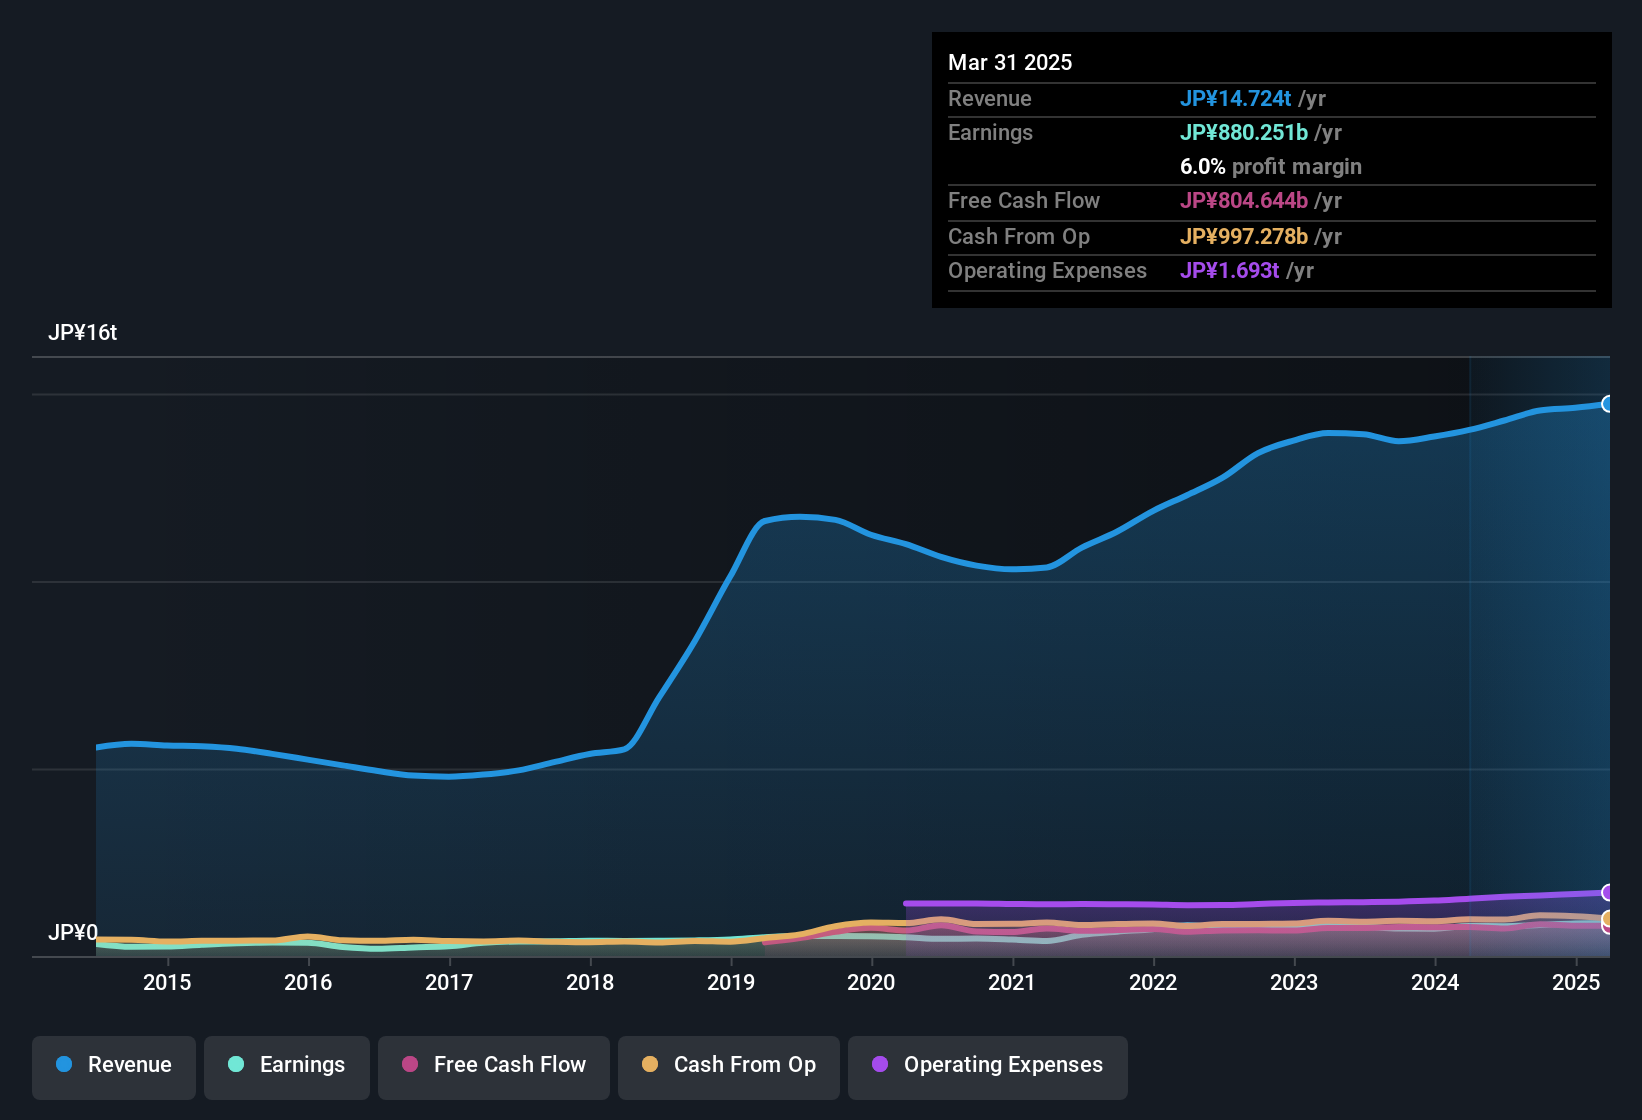1642x1120 pixels.
Task: Click the JP¥880.251b earnings value
Action: coord(1244,132)
